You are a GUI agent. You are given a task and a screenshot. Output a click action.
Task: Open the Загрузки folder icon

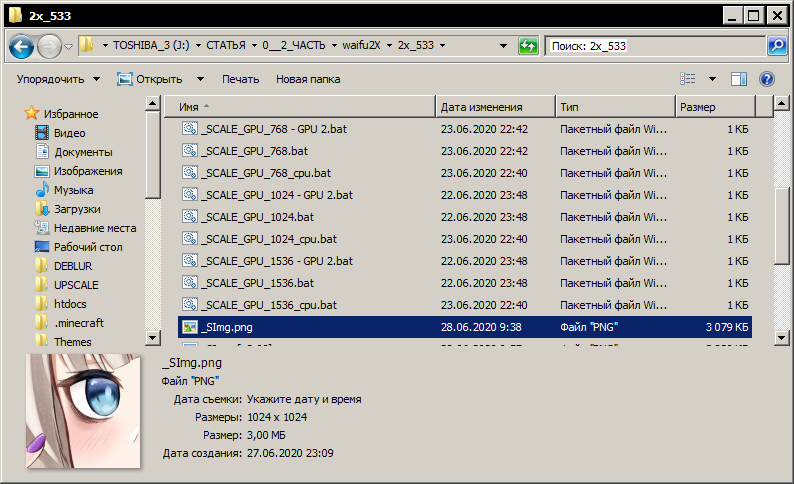point(42,209)
